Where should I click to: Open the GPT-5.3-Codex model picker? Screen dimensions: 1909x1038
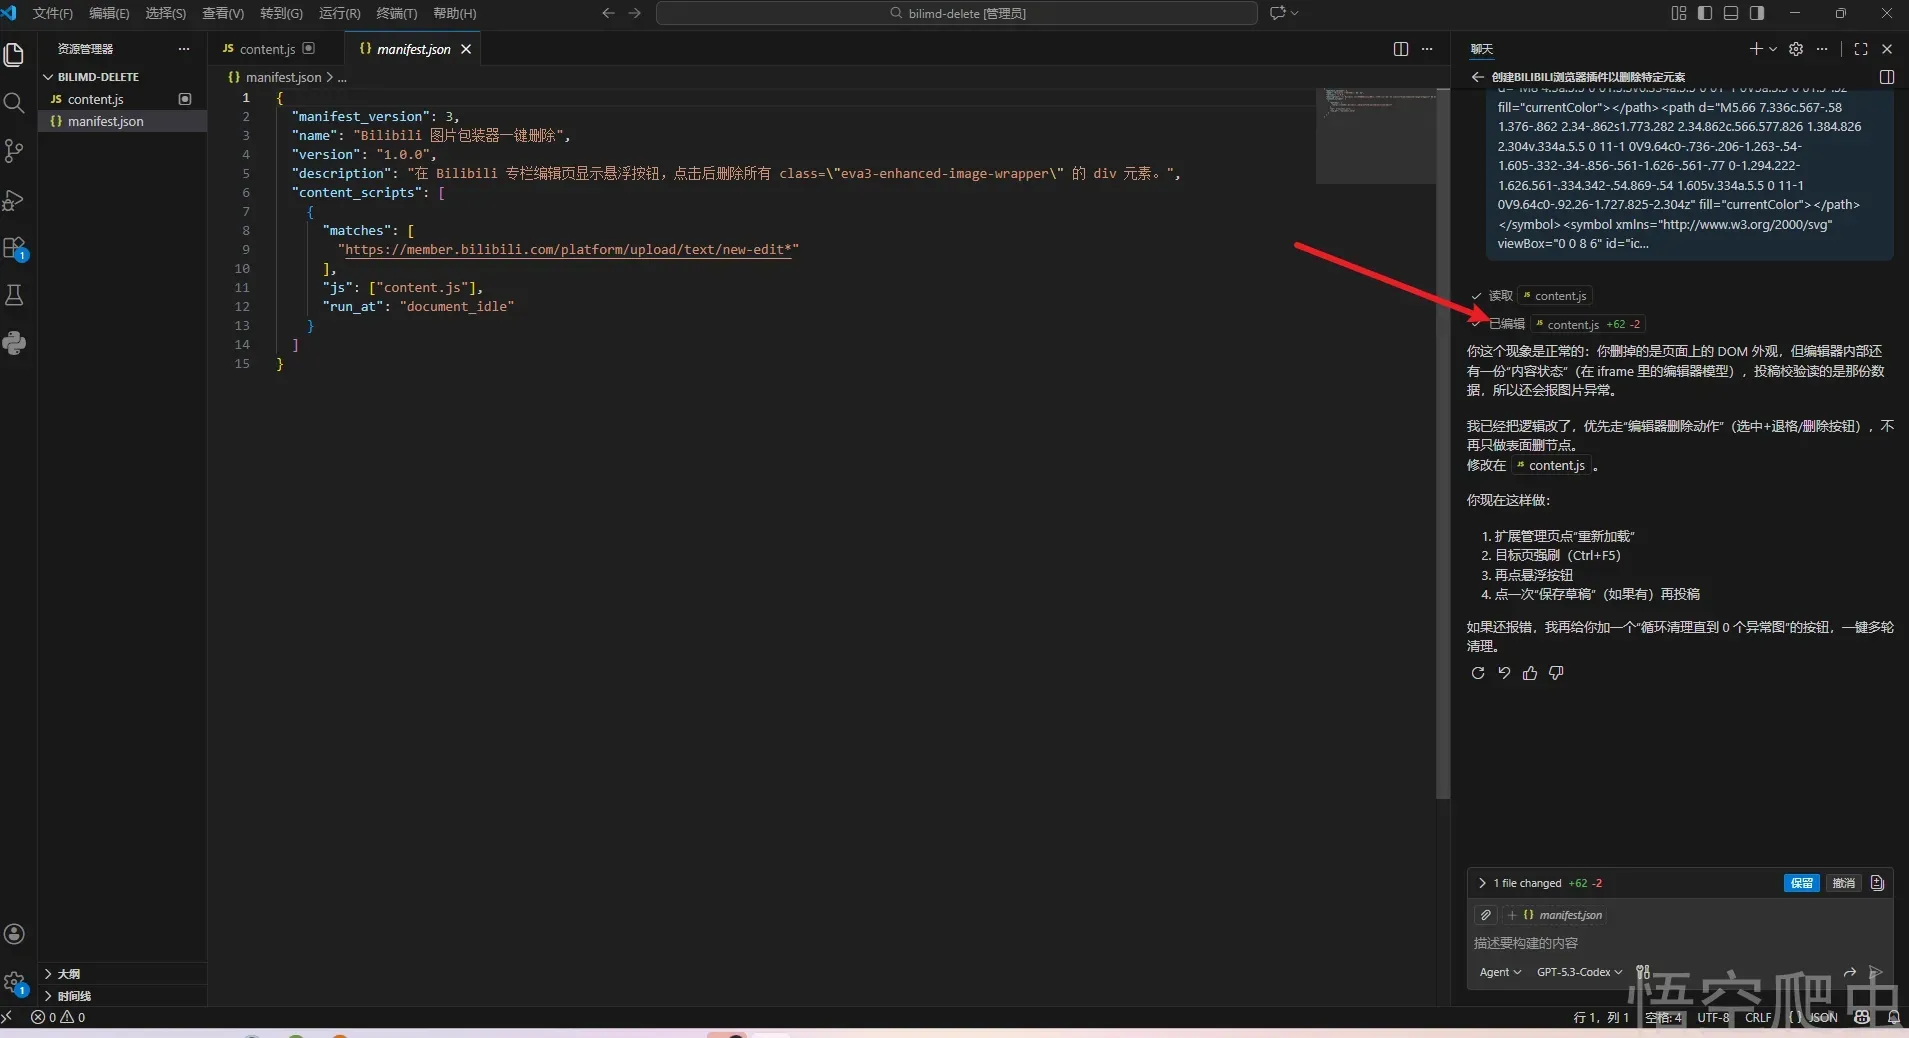coord(1579,972)
